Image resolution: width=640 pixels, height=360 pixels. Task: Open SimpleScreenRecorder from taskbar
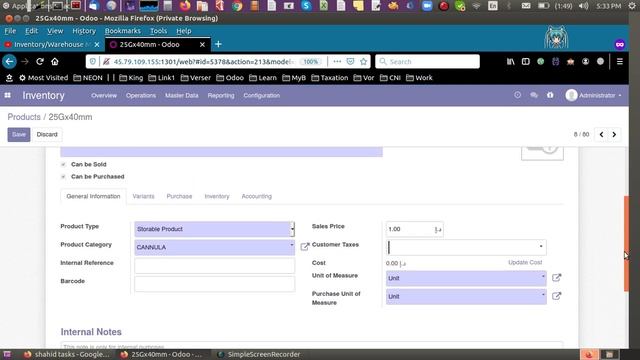tap(259, 355)
